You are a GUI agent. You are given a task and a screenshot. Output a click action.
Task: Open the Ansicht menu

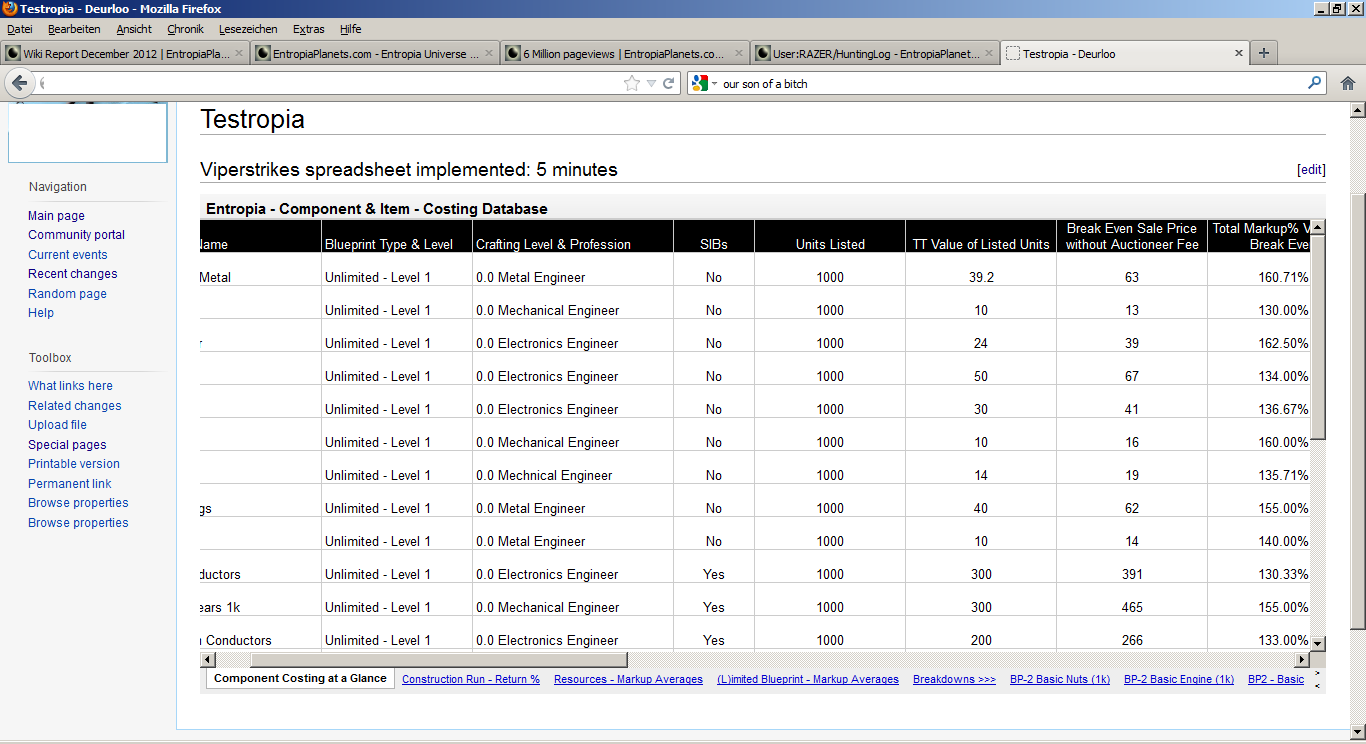click(x=134, y=29)
